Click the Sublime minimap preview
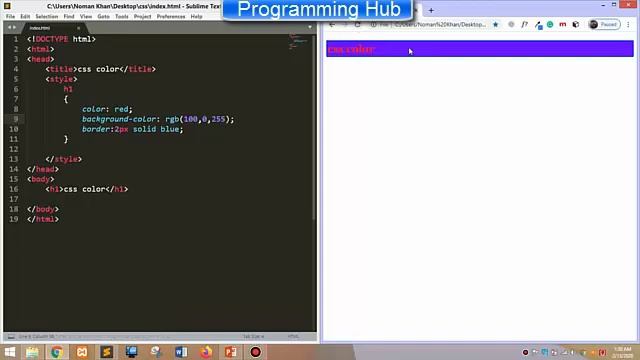Screen dimensions: 640x360 tap(298, 42)
